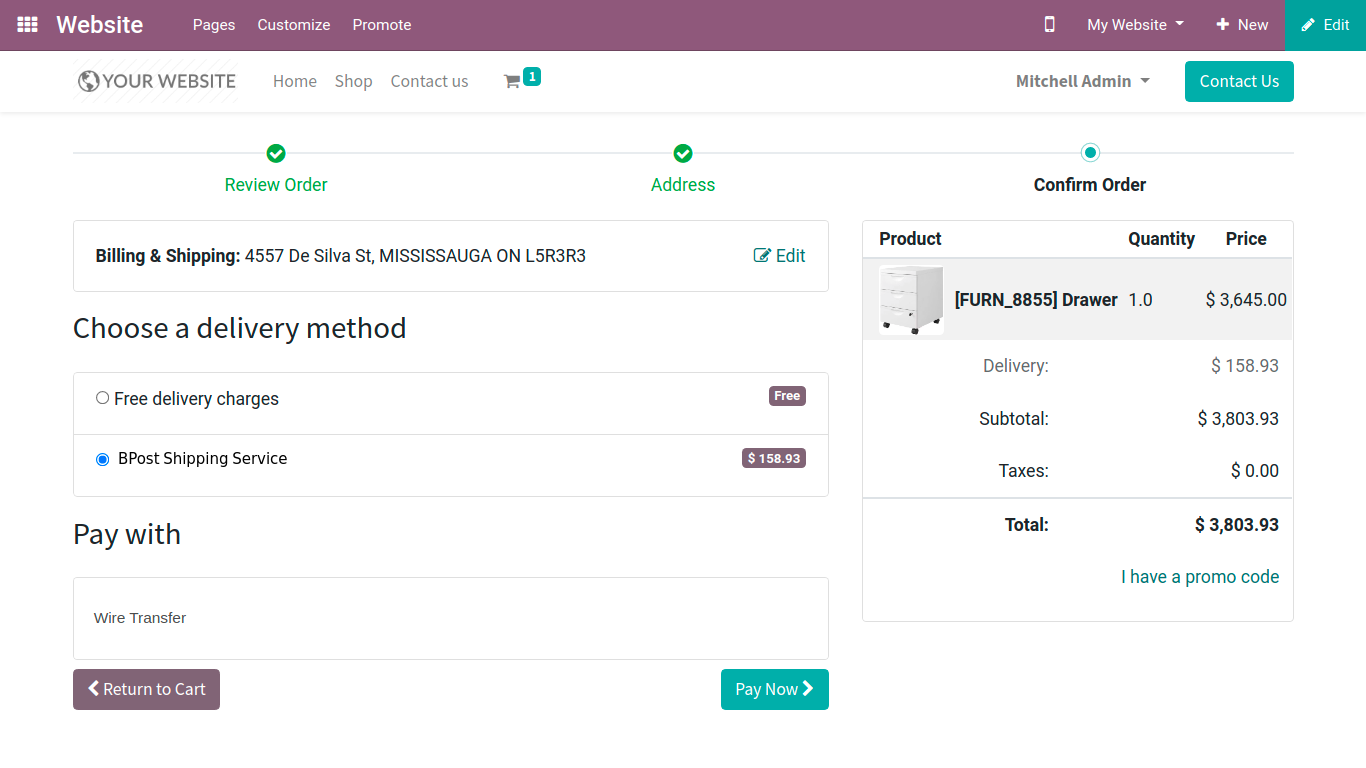Open the Promote menu

pos(382,25)
